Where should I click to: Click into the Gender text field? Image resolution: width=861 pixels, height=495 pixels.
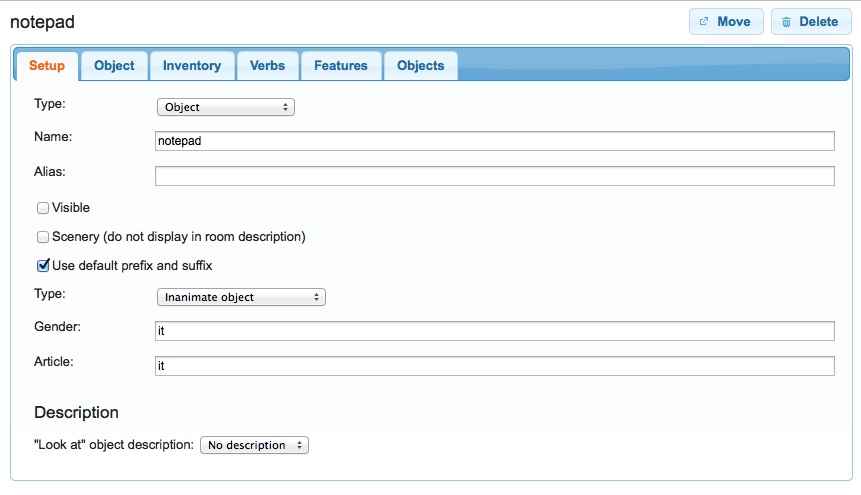[495, 331]
